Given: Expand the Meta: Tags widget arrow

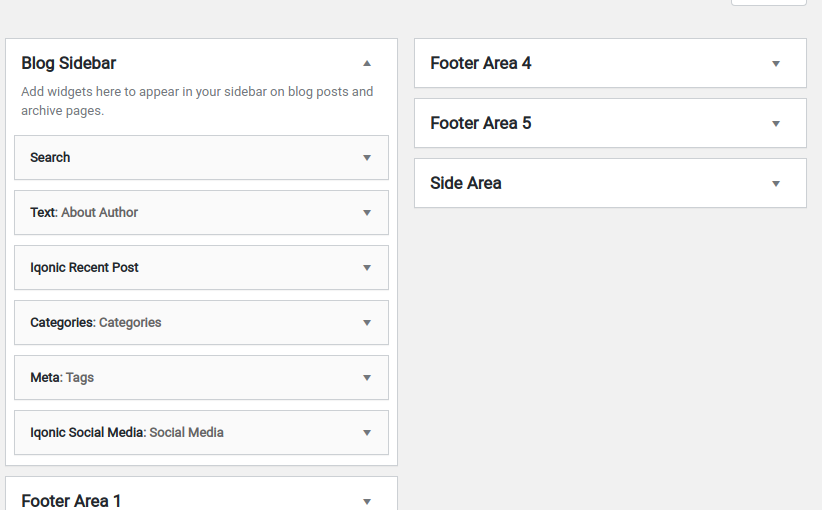Looking at the screenshot, I should (x=367, y=378).
